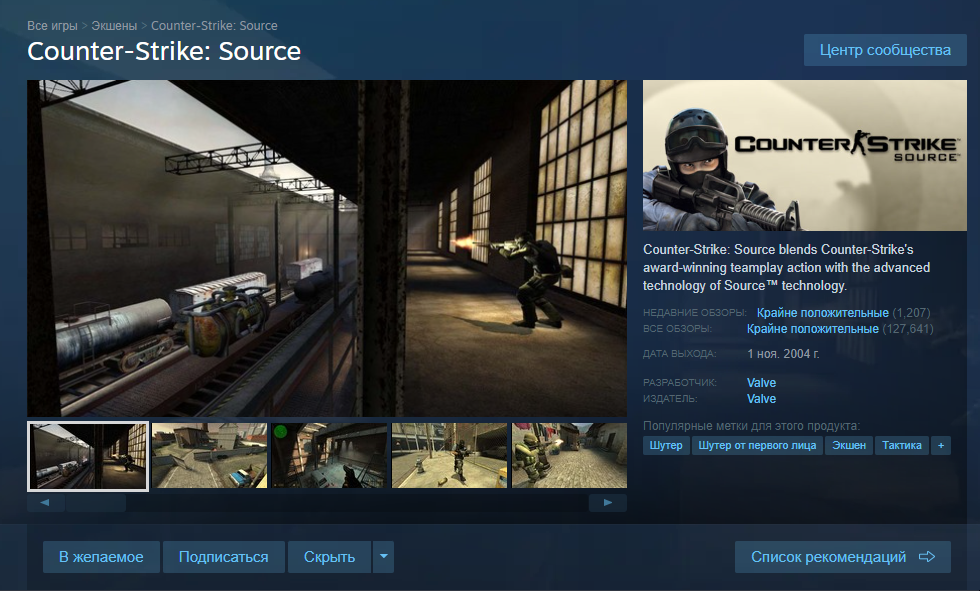
Task: Go to Экшены breadcrumb
Action: tap(114, 26)
